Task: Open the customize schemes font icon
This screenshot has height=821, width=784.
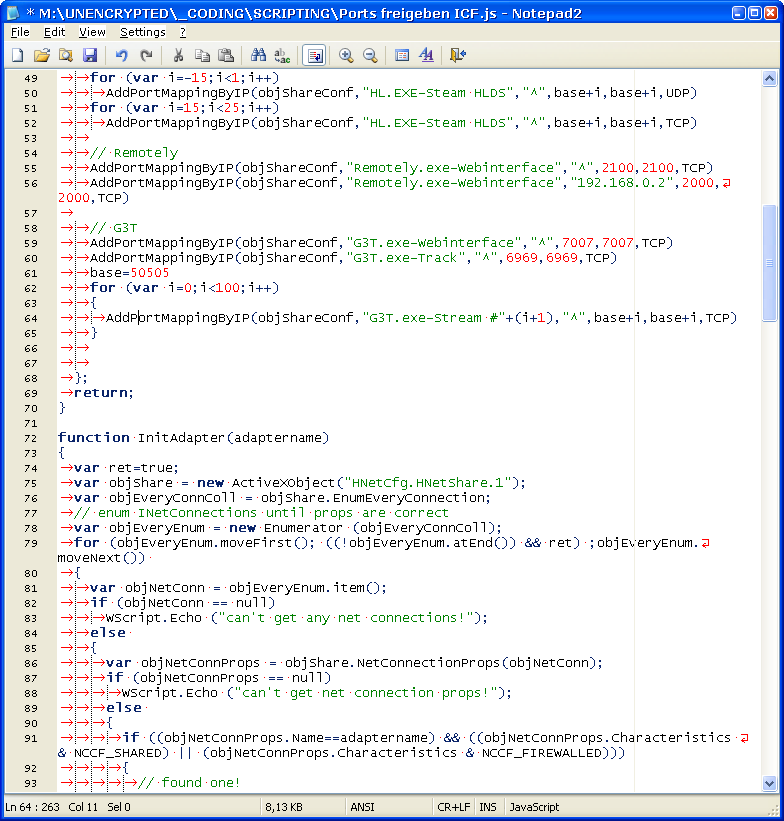Action: click(x=426, y=55)
